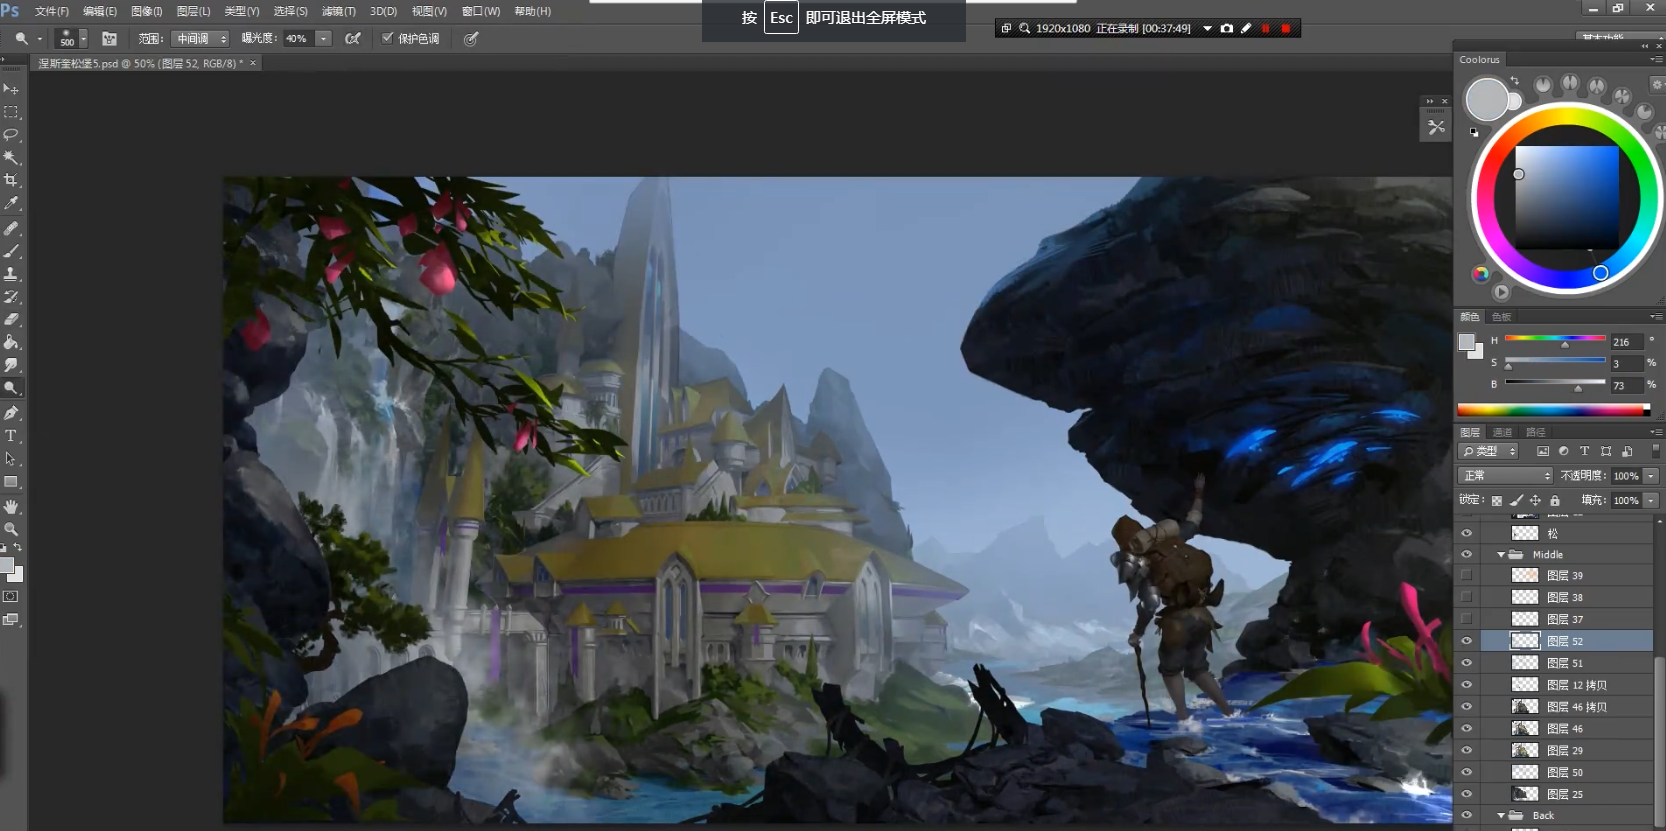Select the Healing Brush tool
This screenshot has height=831, width=1666.
click(11, 228)
